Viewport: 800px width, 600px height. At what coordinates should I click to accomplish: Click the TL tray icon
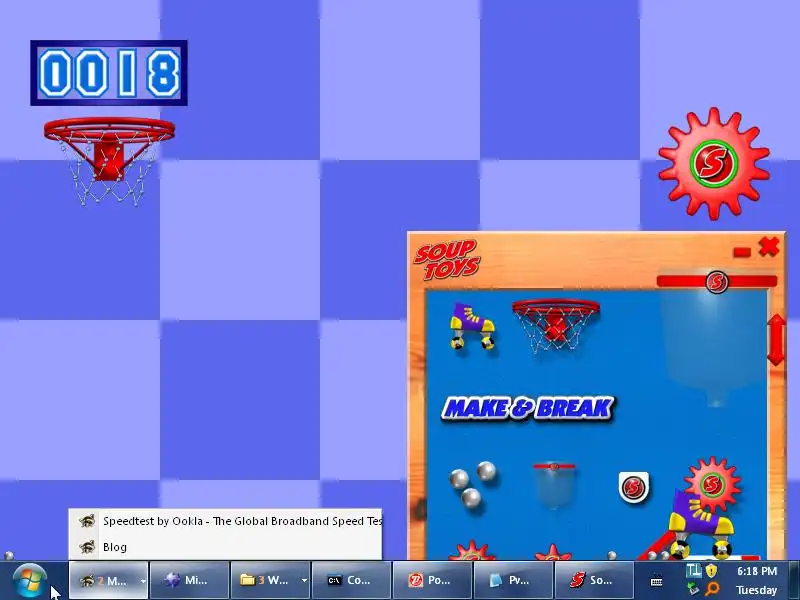point(694,571)
